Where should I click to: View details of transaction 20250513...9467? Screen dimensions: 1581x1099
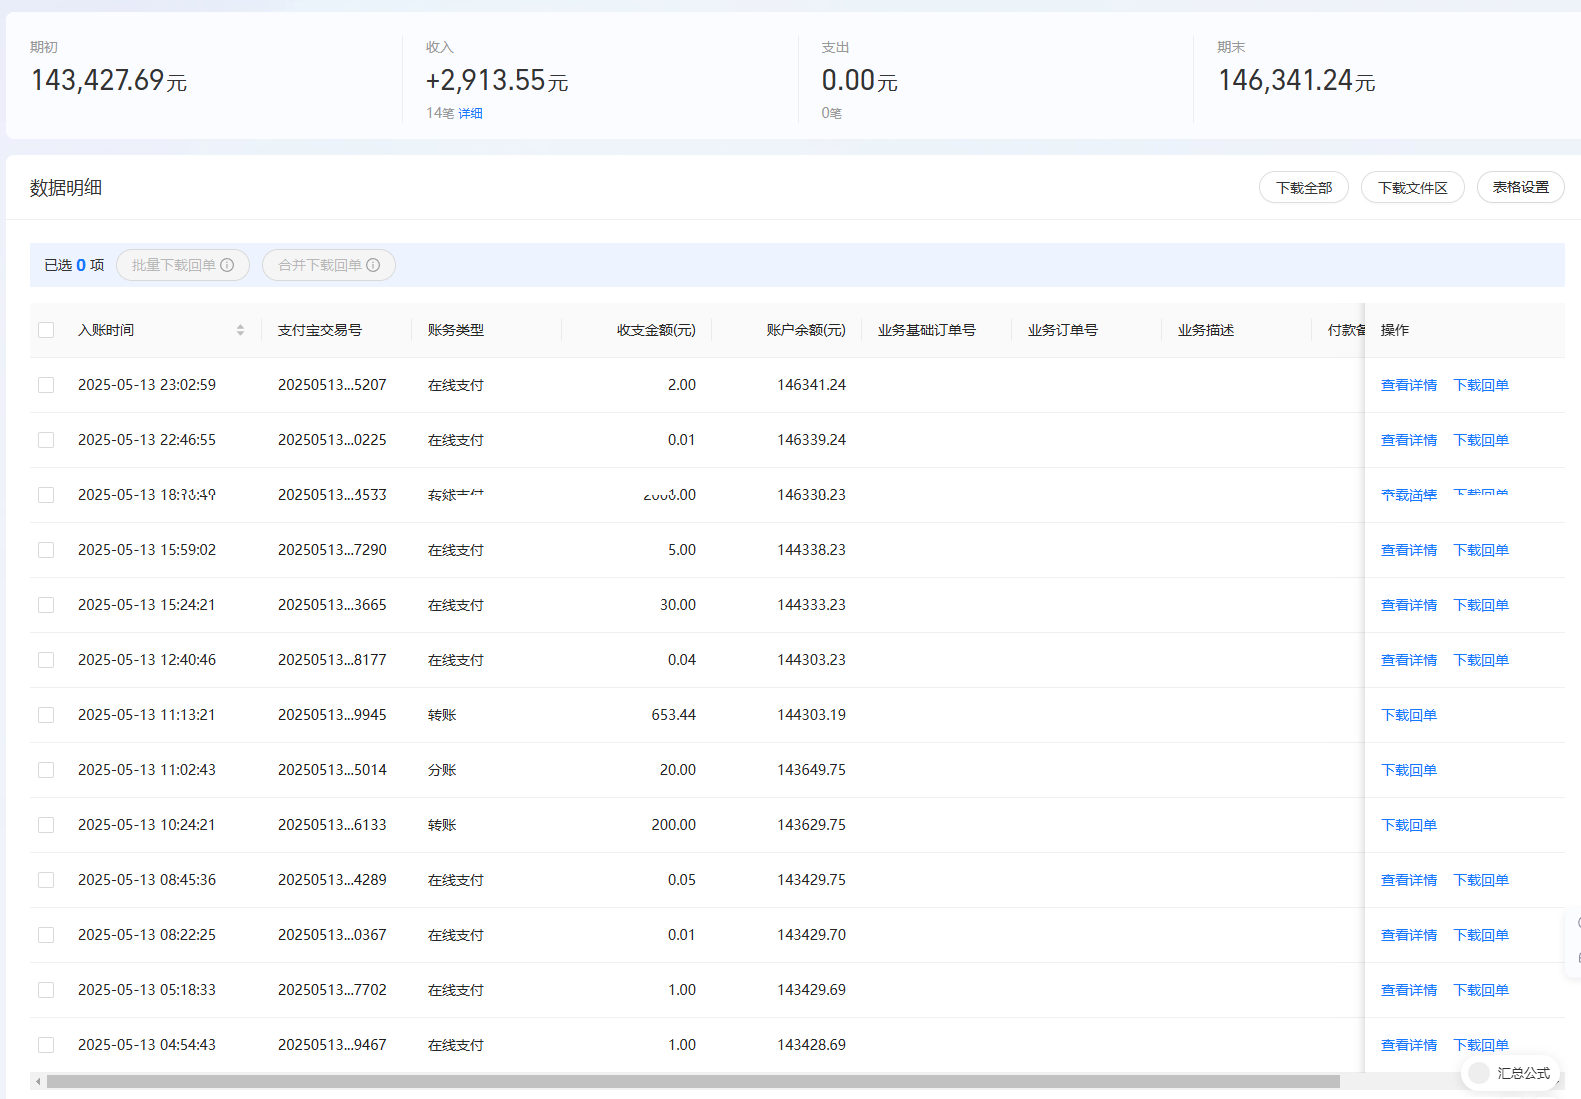1409,1045
